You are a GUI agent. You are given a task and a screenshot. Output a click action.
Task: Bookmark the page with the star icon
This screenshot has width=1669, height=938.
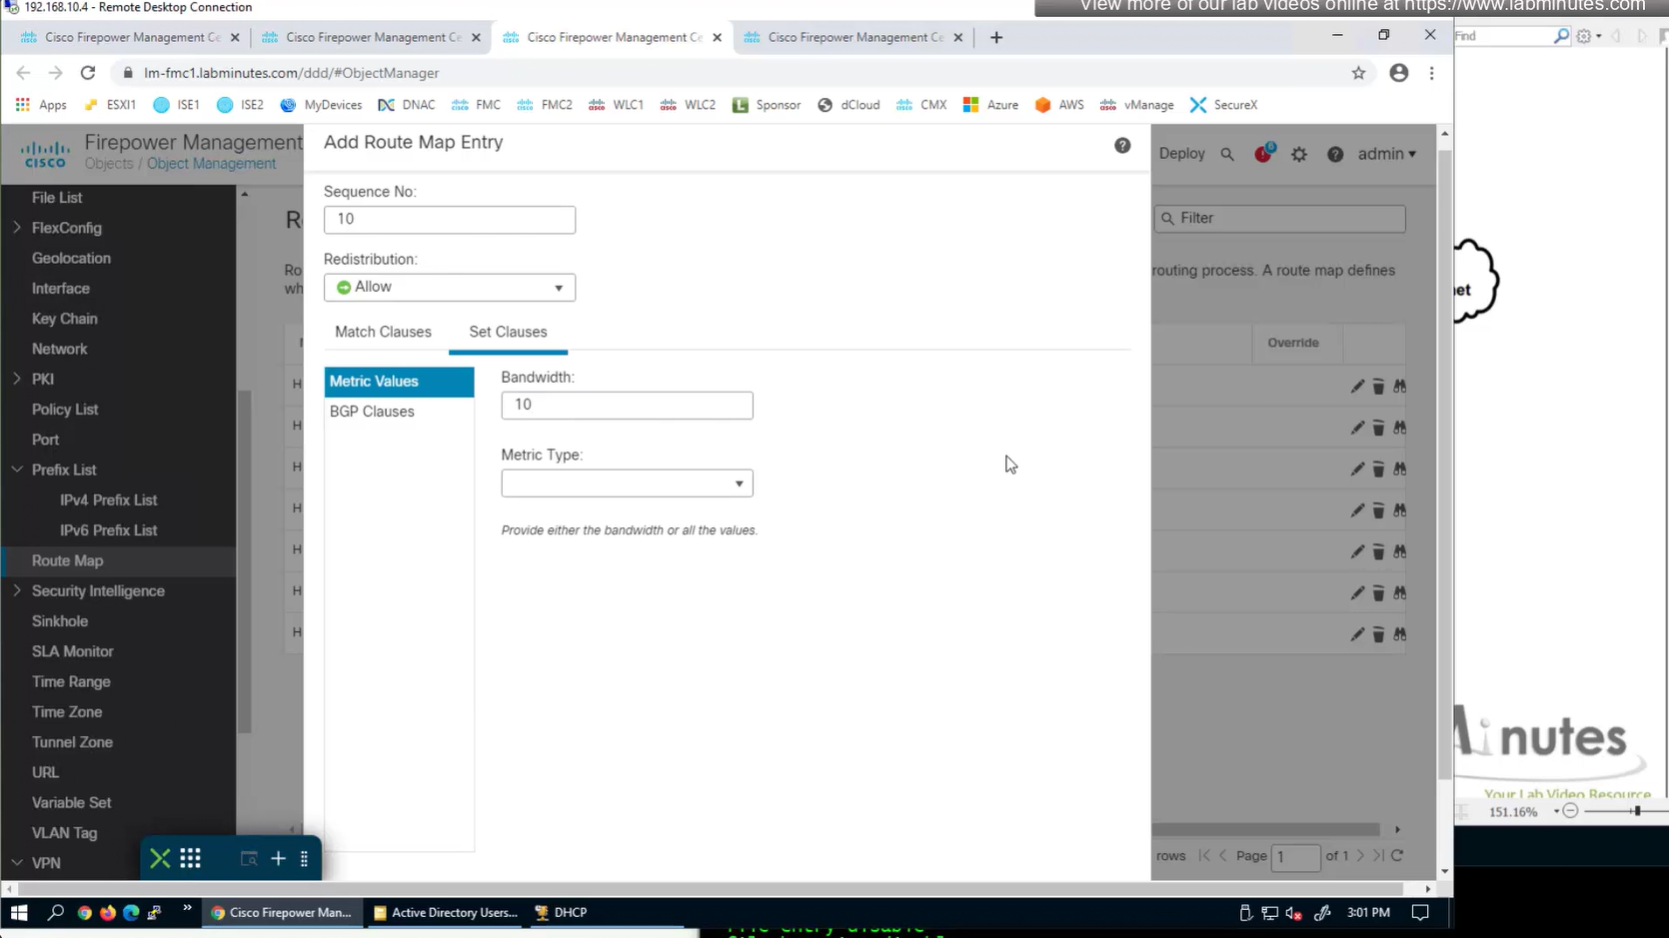click(1358, 73)
